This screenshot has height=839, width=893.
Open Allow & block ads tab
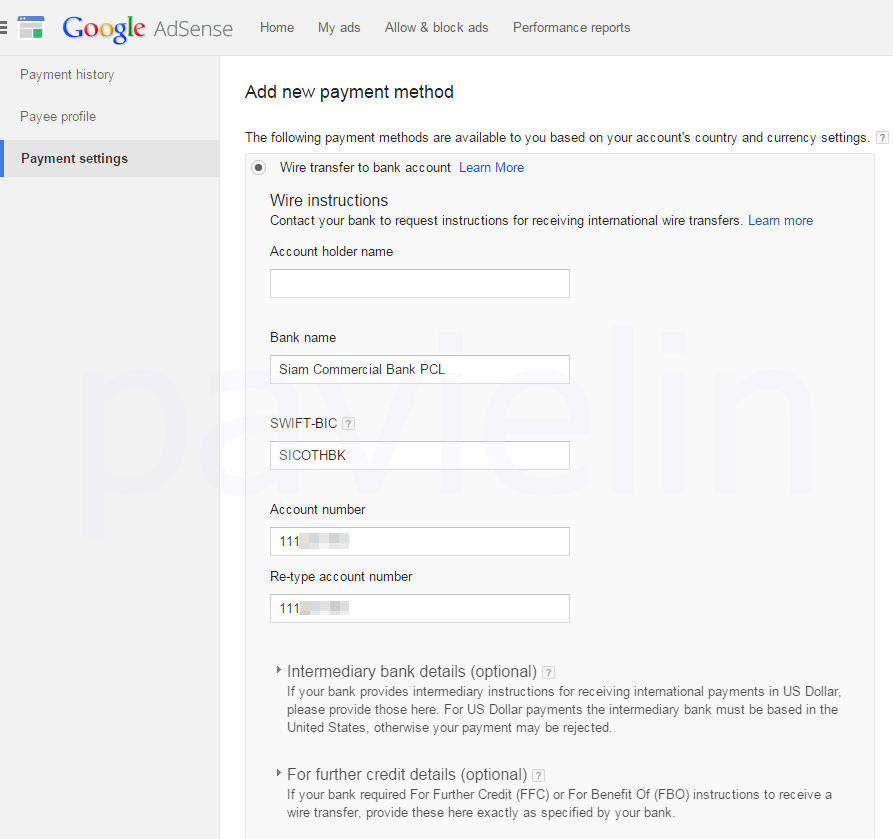tap(436, 28)
